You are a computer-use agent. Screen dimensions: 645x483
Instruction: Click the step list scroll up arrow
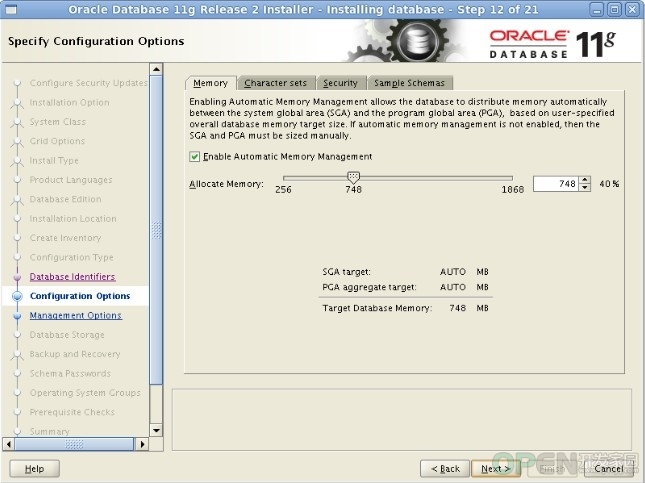coord(156,70)
